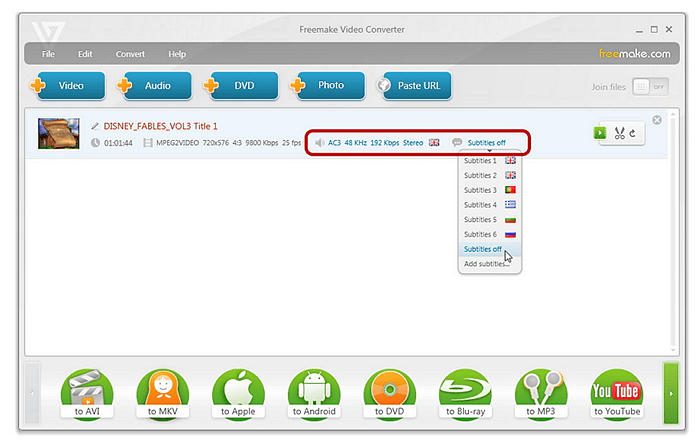This screenshot has width=700, height=442.
Task: Open the Subtitles off dropdown in file row
Action: [487, 143]
